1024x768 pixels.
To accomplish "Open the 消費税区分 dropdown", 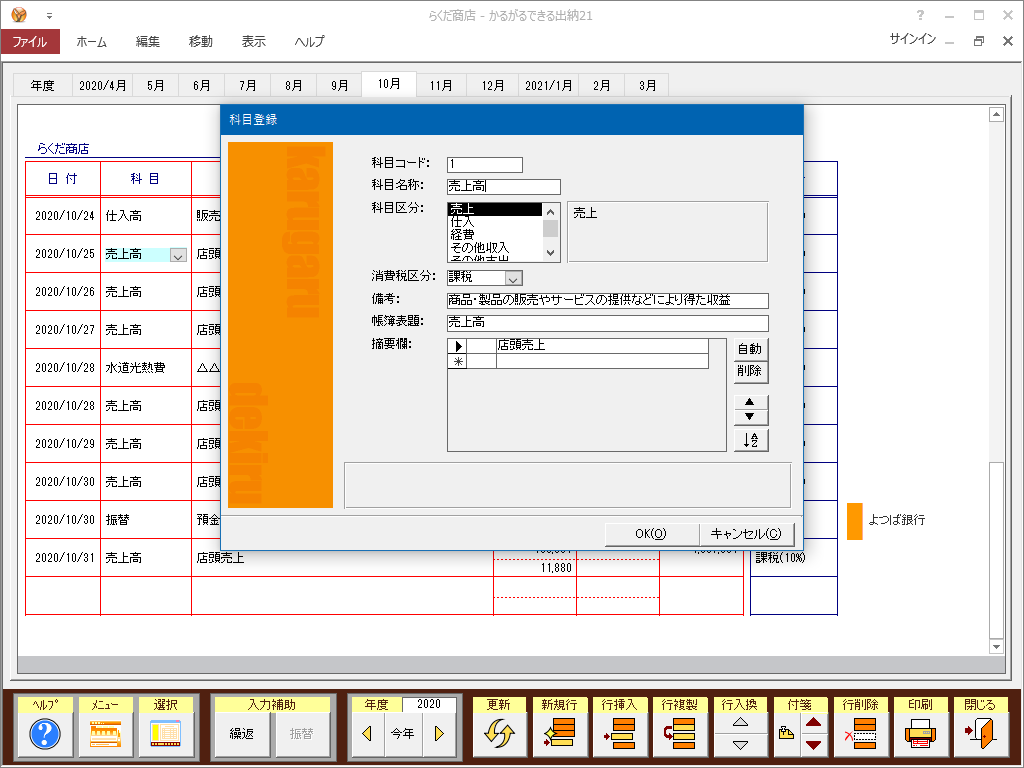I will (x=514, y=278).
